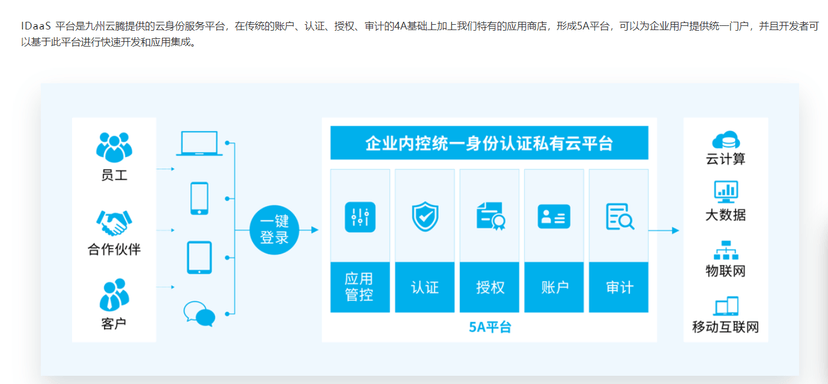
Task: Click the 物联网 label text
Action: tap(726, 271)
